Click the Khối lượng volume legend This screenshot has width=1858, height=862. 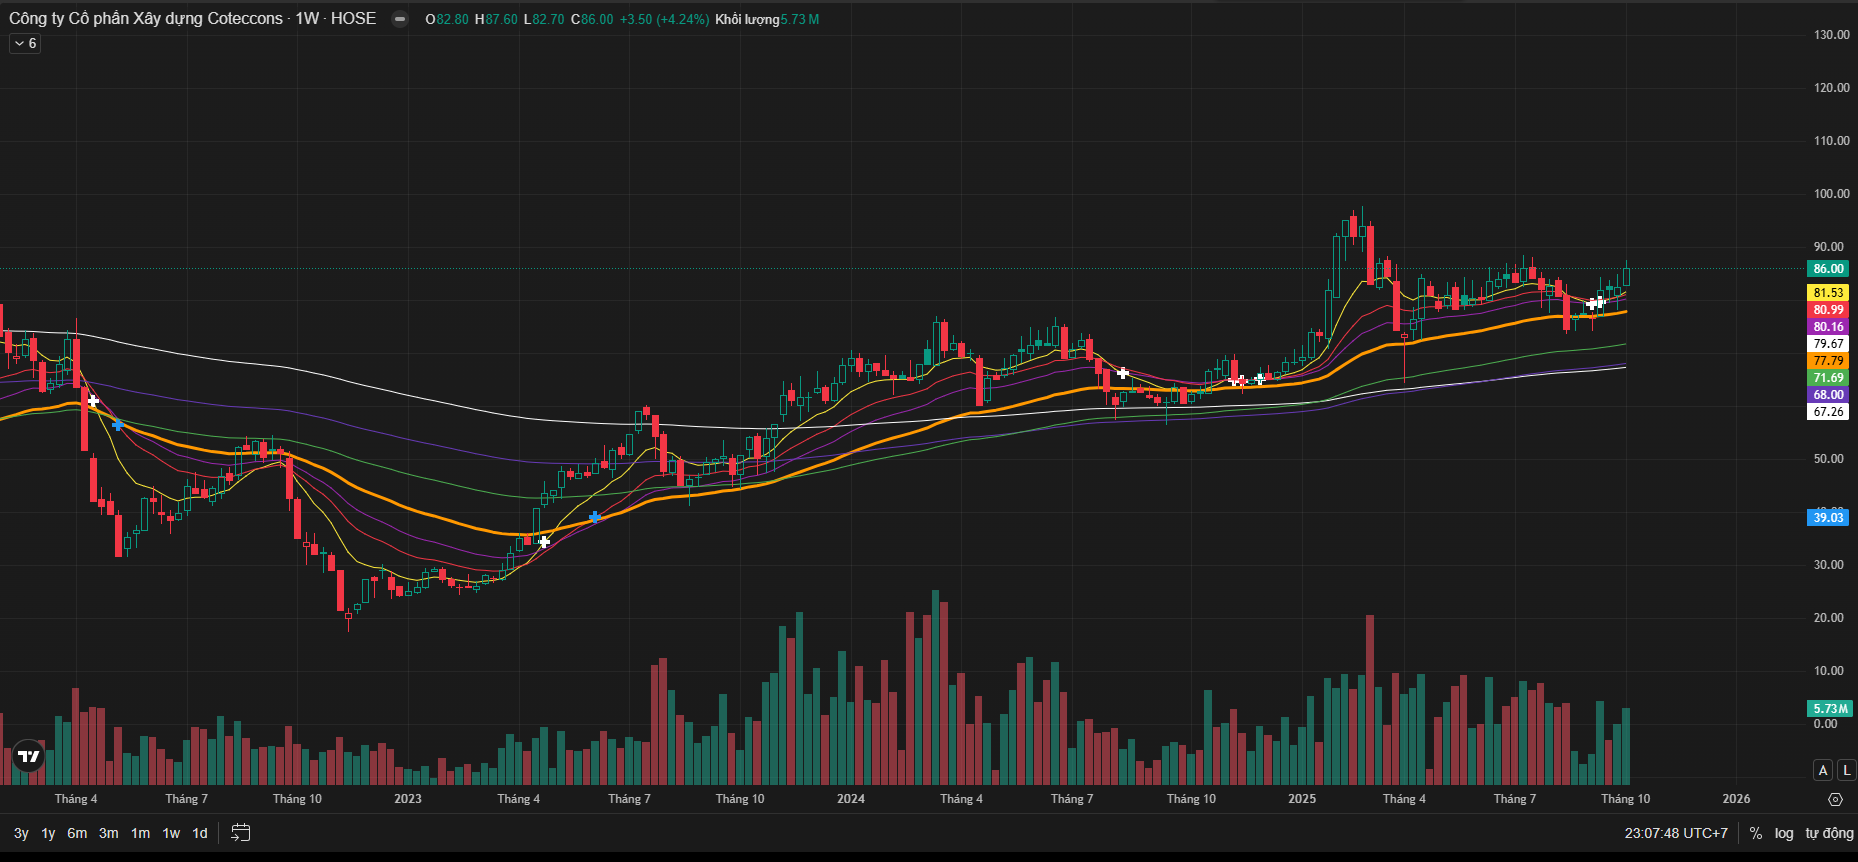pos(767,19)
